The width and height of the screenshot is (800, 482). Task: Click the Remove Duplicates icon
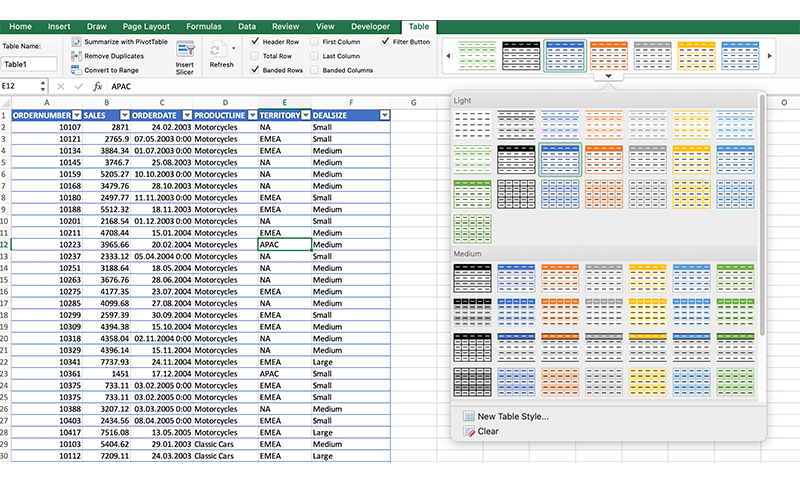coord(77,56)
